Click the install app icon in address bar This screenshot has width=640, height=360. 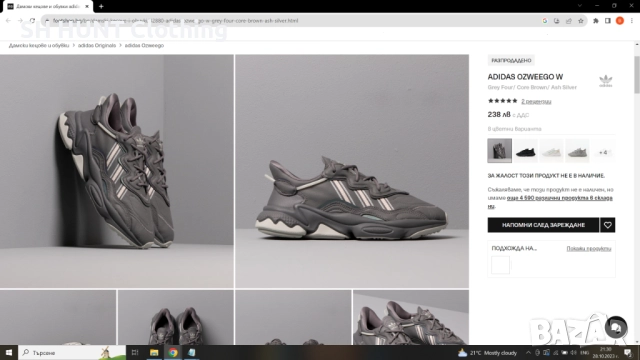click(556, 21)
